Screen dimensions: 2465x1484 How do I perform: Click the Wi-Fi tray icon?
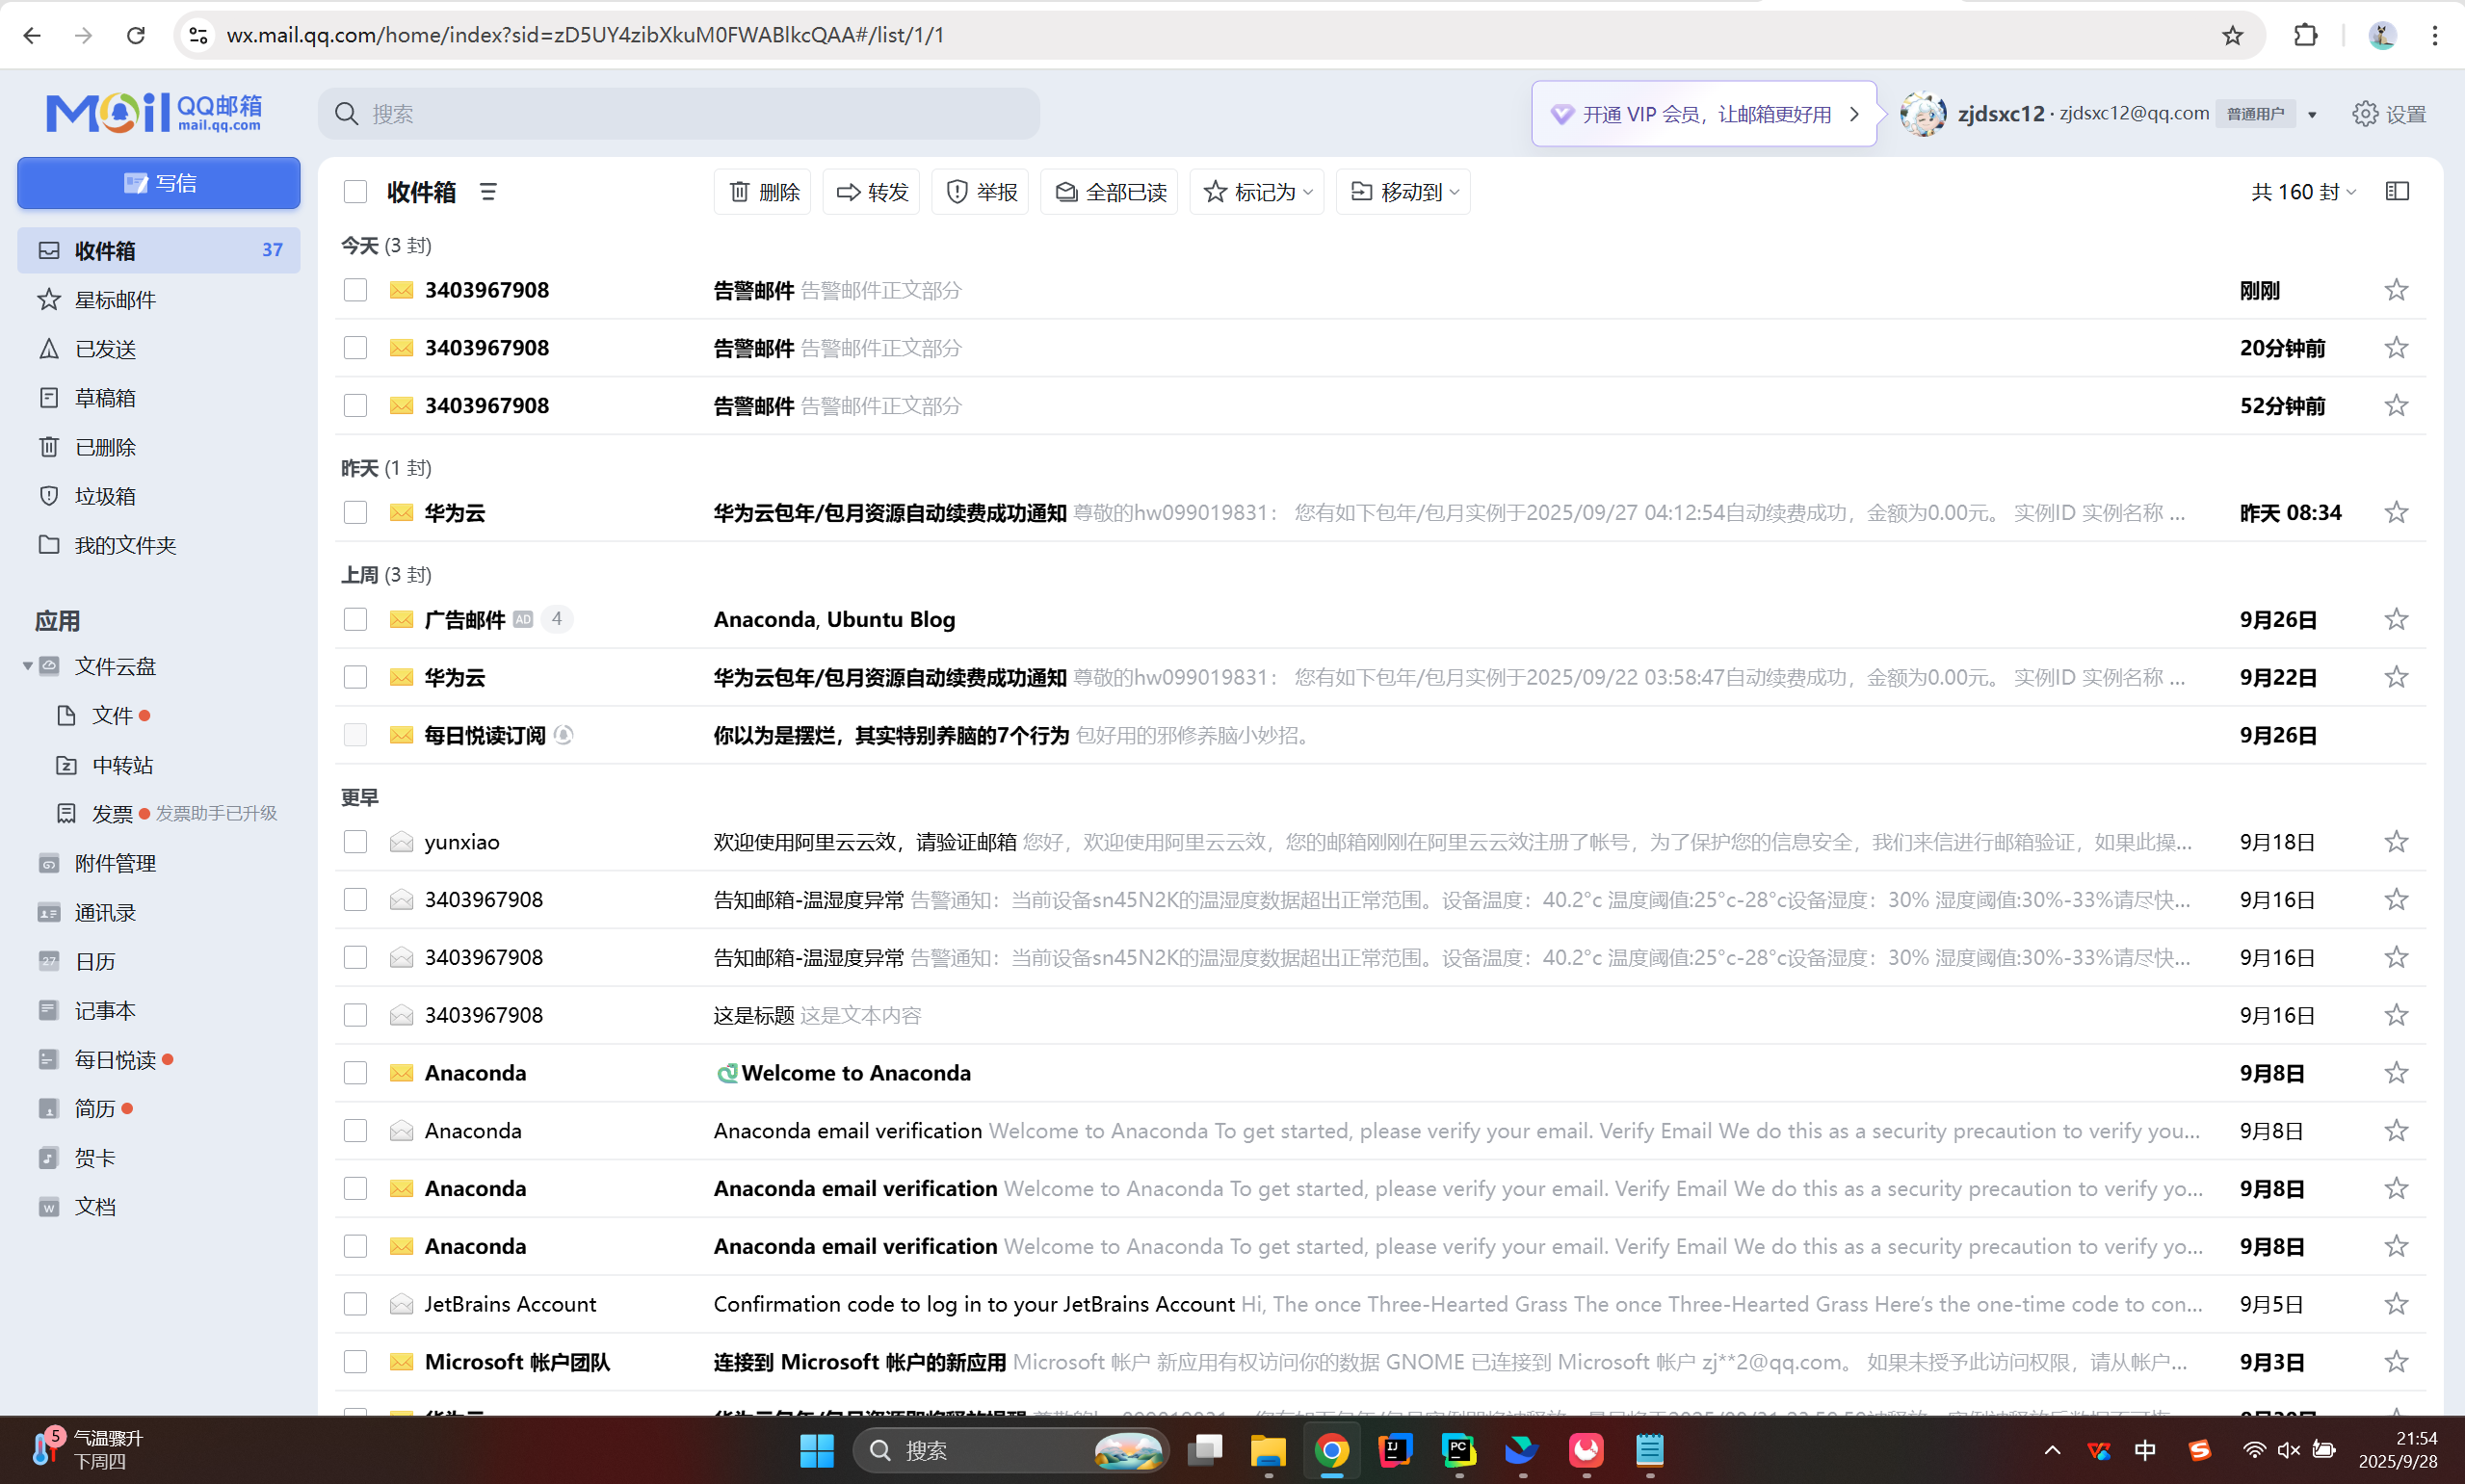[x=2254, y=1450]
